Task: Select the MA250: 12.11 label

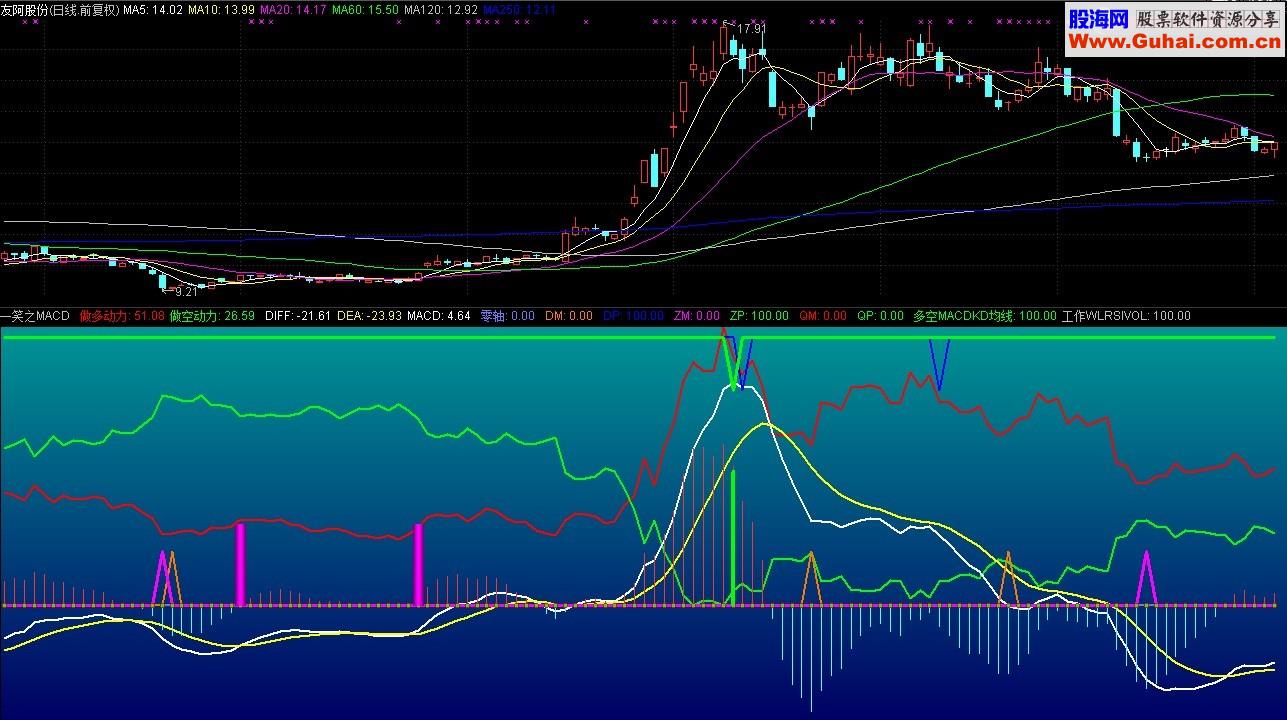Action: click(x=518, y=9)
